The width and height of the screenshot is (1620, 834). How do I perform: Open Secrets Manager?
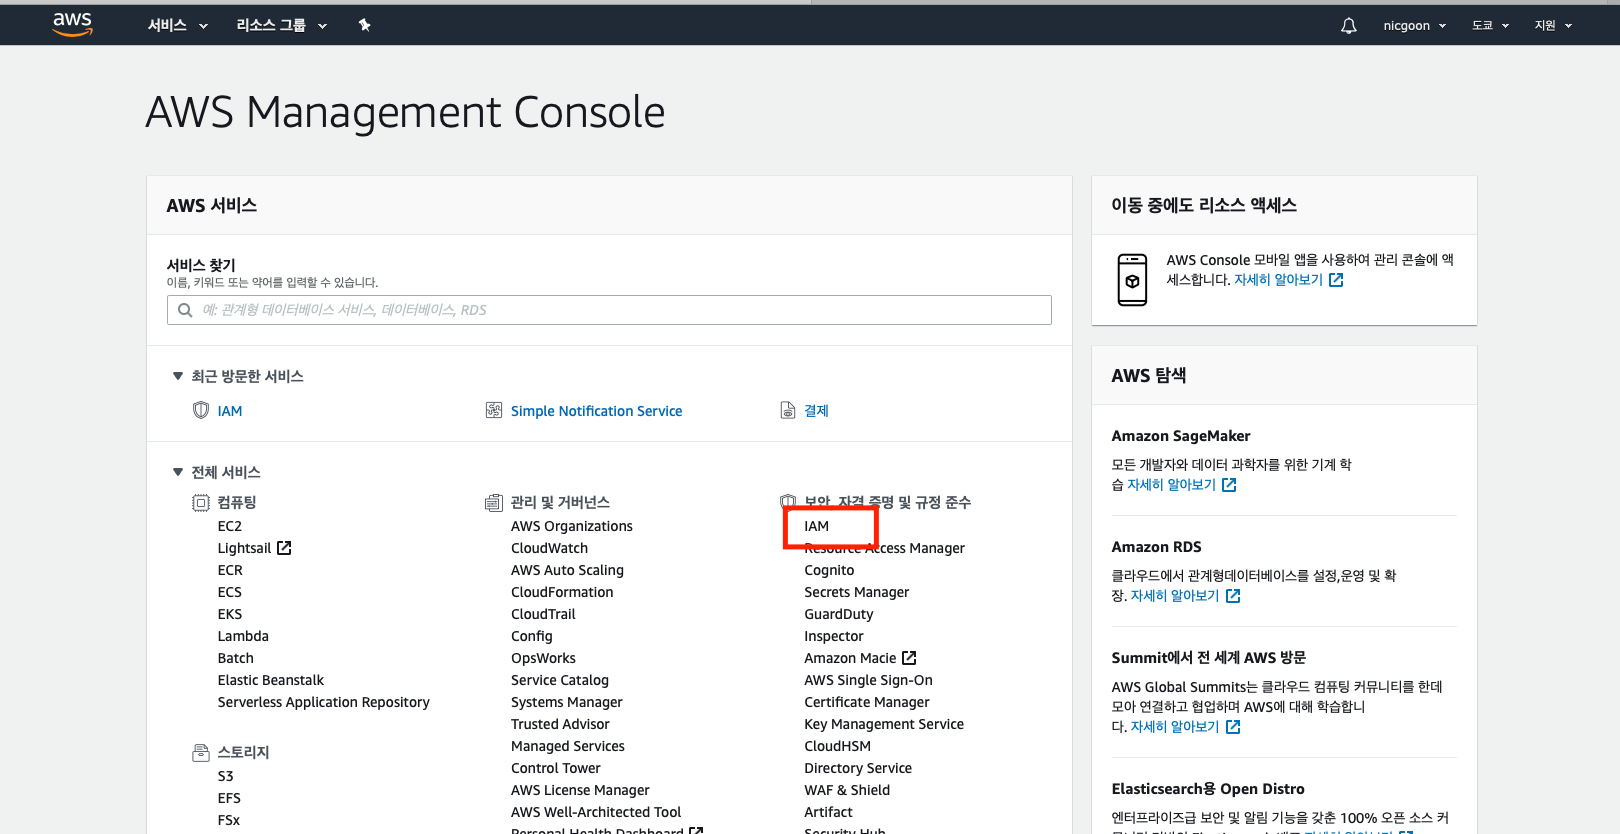[857, 592]
